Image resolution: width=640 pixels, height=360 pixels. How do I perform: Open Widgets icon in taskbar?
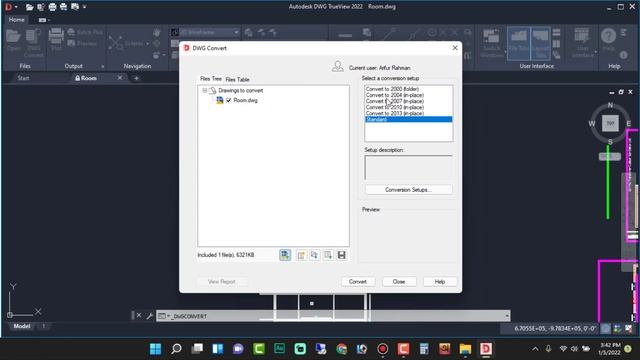pos(218,349)
